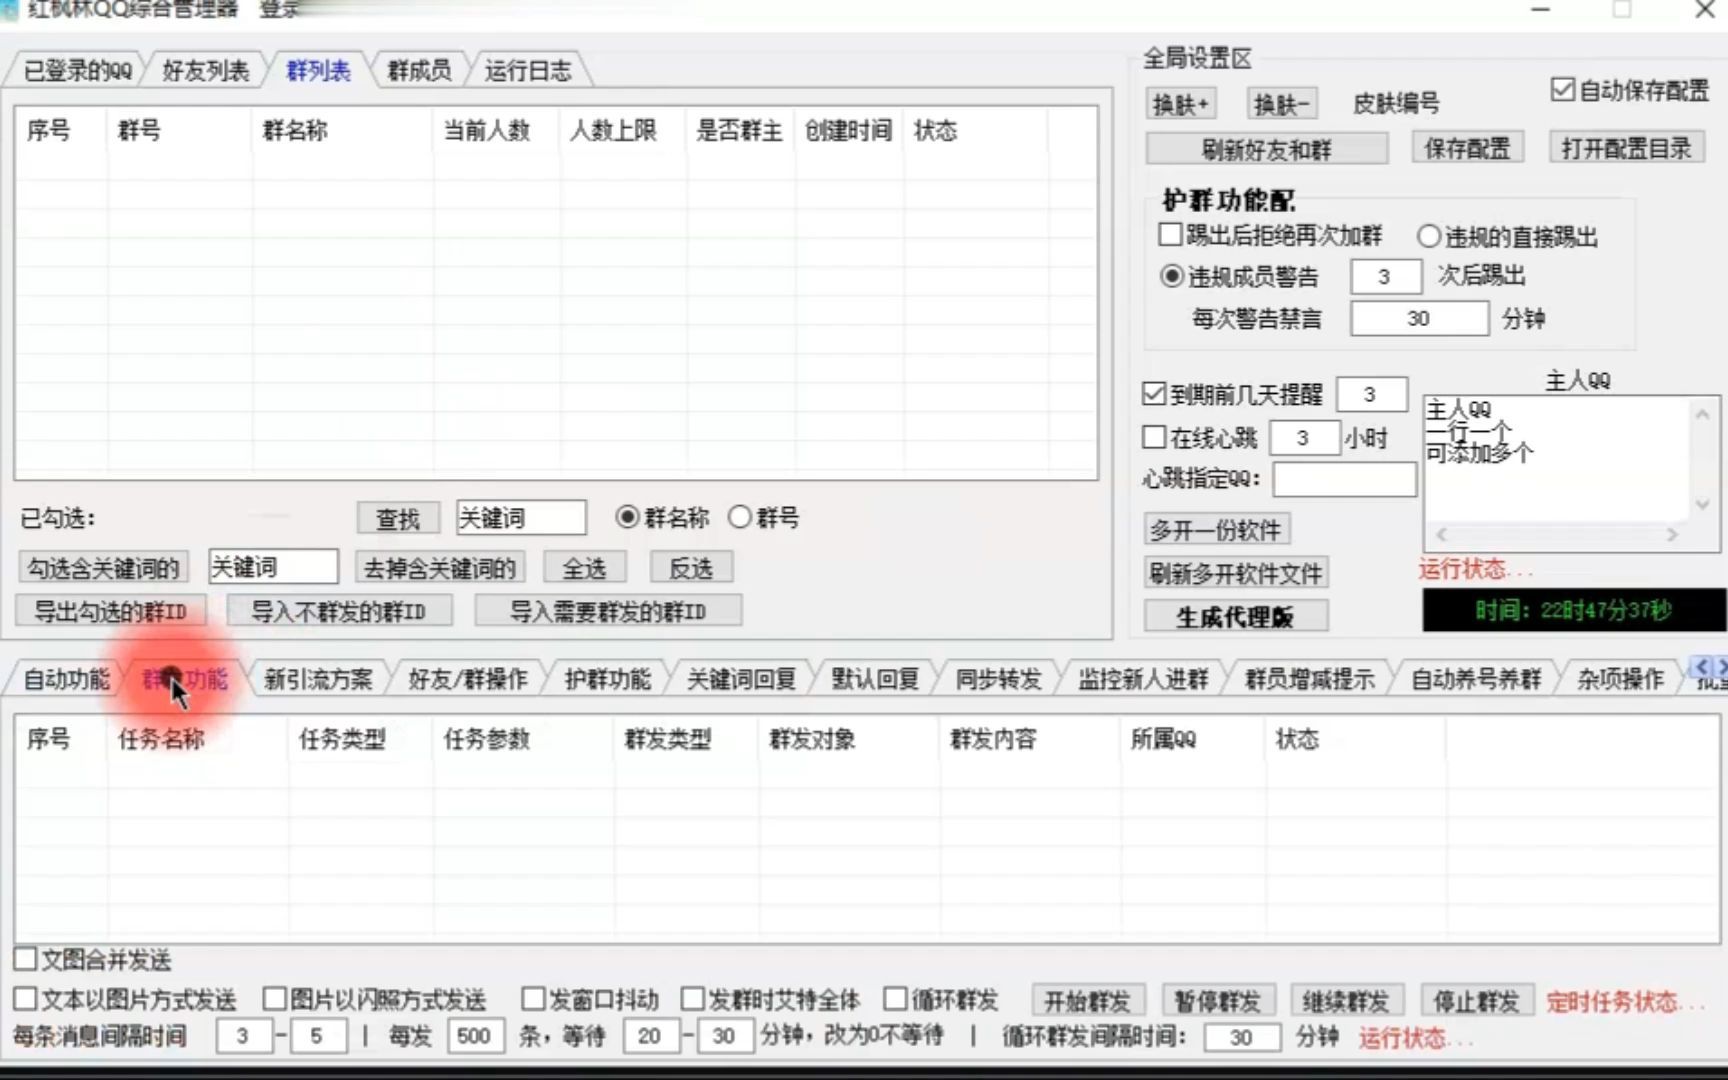1728x1080 pixels.
Task: Edit the 循环群发间隔时间 field
Action: [x=1242, y=1037]
